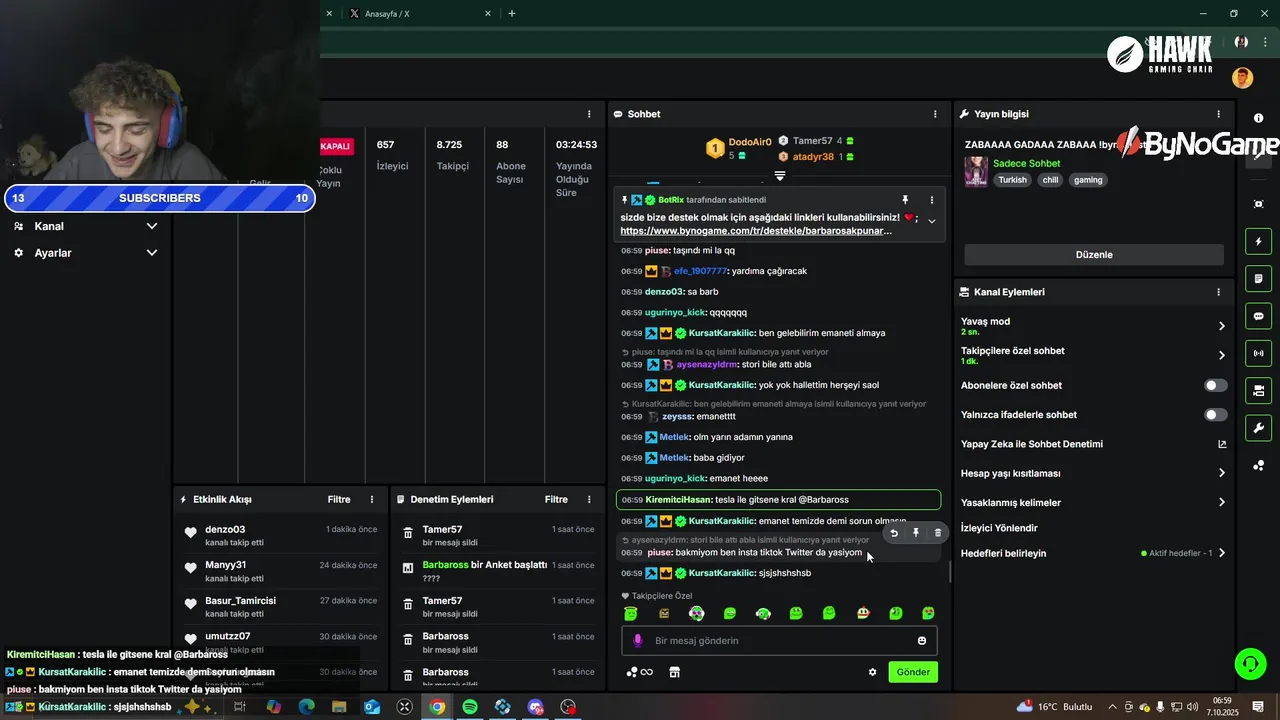Open the Denetim Eylemleri three-dot menu

coord(589,499)
